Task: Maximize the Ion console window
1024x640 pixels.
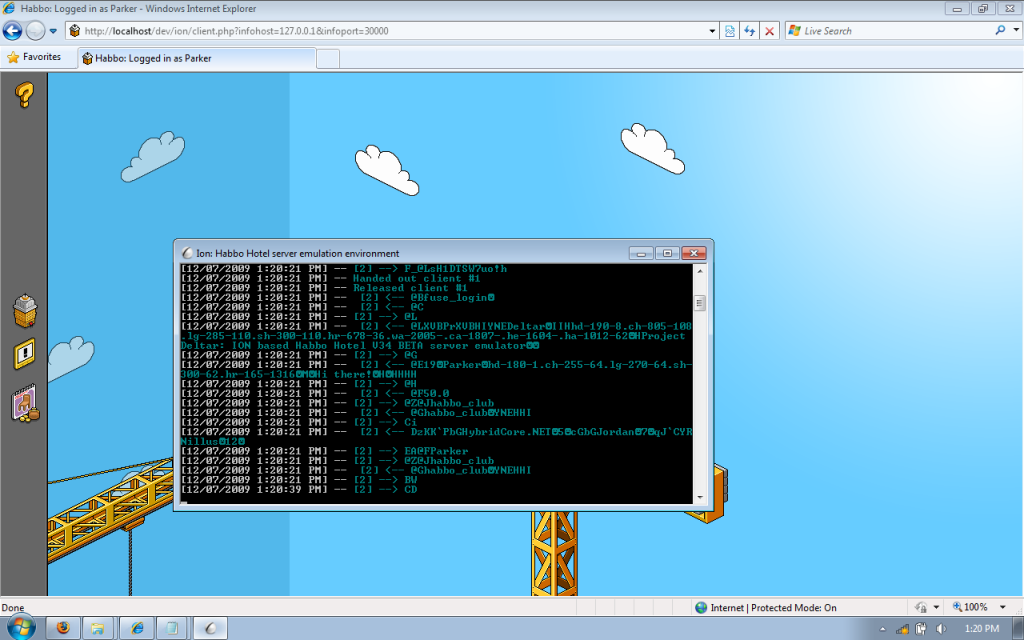Action: click(667, 253)
